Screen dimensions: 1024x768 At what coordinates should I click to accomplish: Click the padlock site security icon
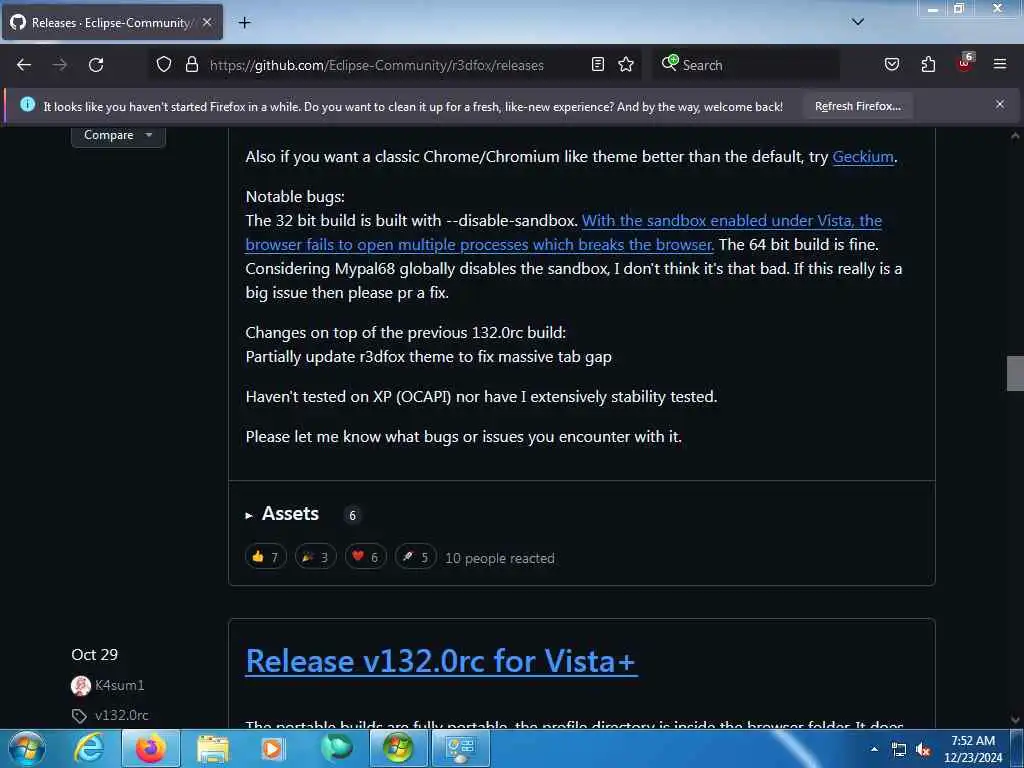191,65
